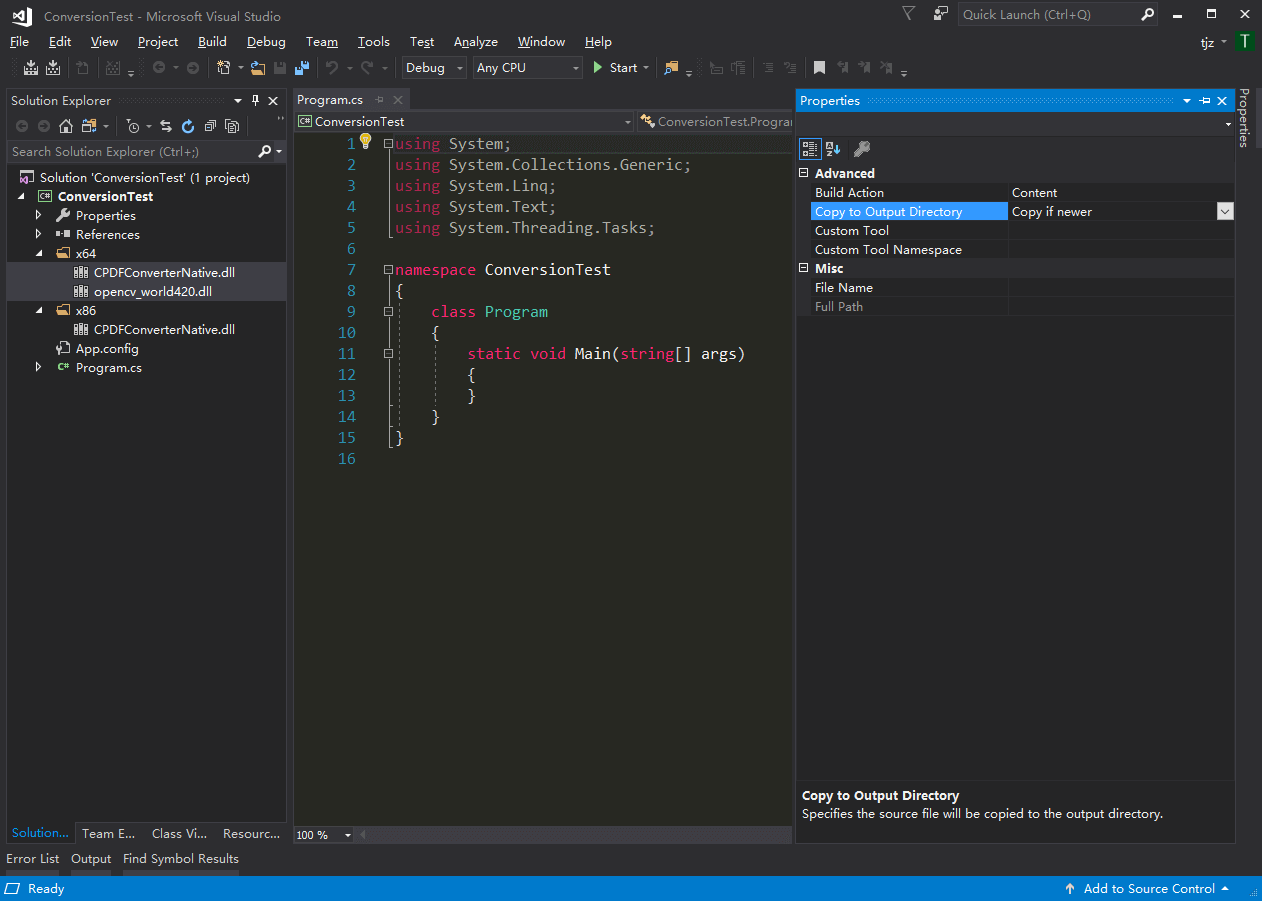The width and height of the screenshot is (1262, 901).
Task: Select App.config file
Action: click(107, 348)
